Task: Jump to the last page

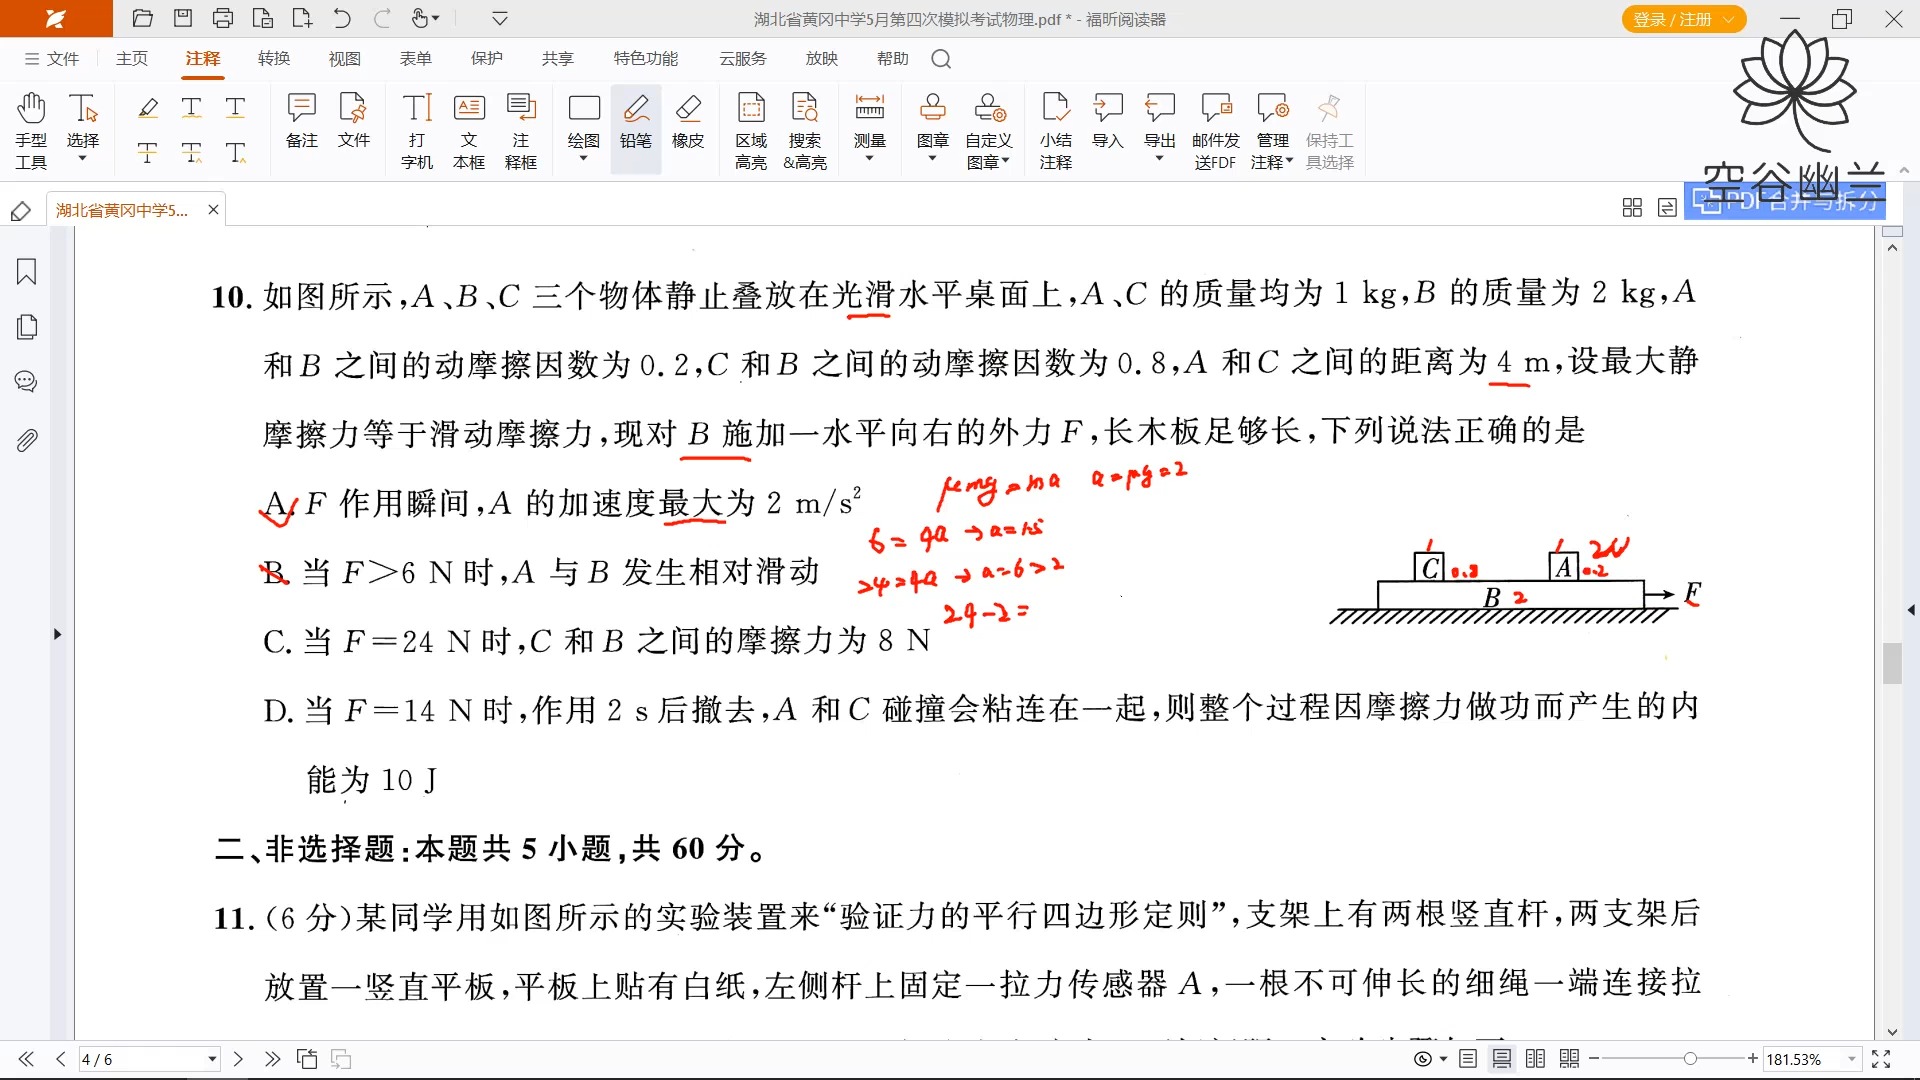Action: point(272,1059)
